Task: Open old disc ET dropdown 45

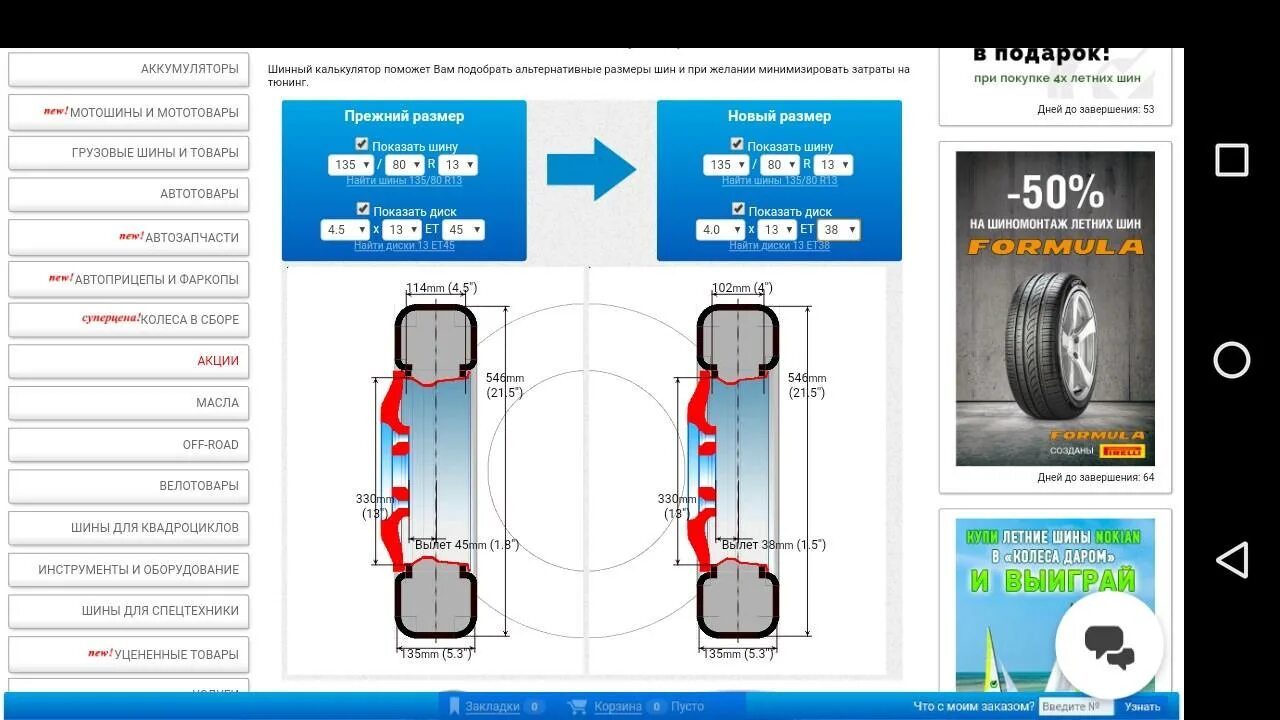Action: 463,230
